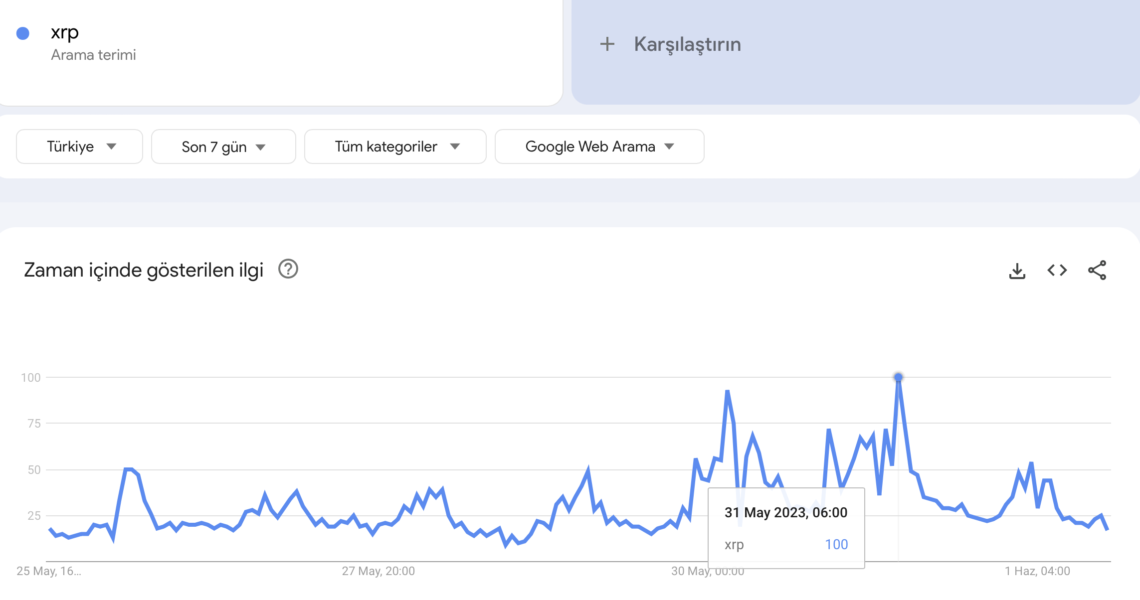Open the Türkiye country dropdown

point(80,146)
